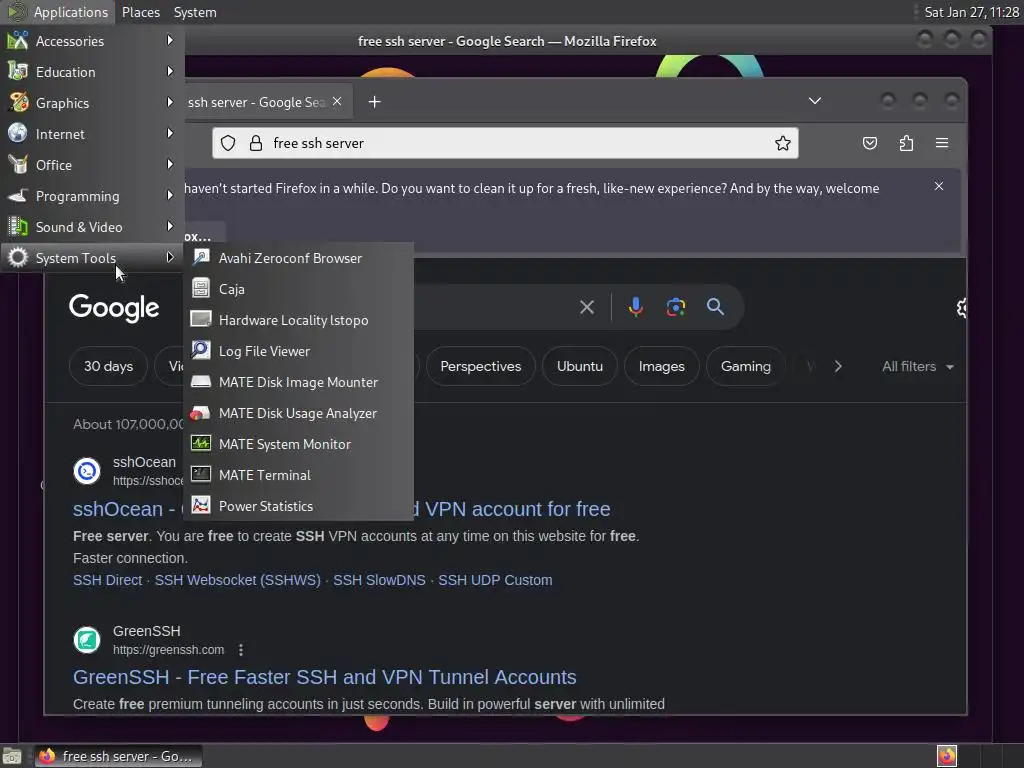The width and height of the screenshot is (1024, 768).
Task: Open the Education submenu
Action: click(x=92, y=72)
